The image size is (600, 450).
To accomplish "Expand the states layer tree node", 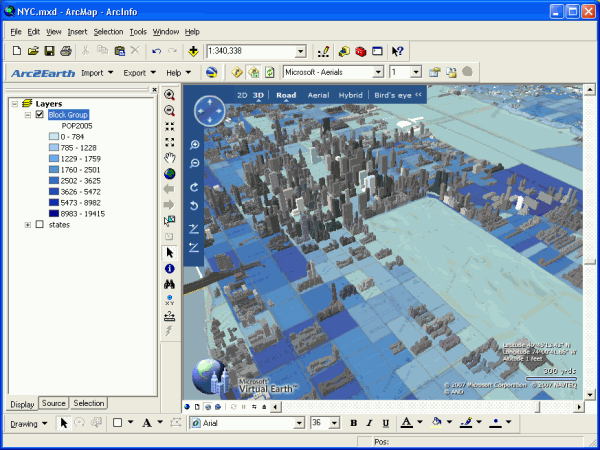I will click(28, 225).
